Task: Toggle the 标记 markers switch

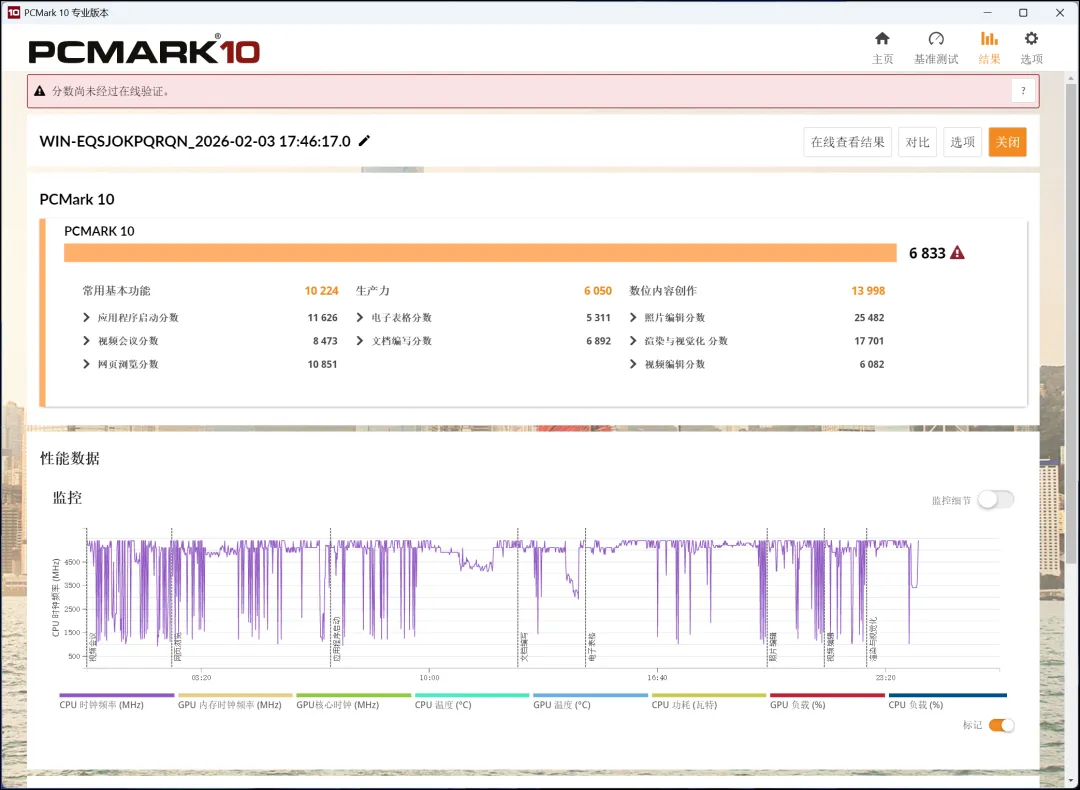Action: point(1001,725)
